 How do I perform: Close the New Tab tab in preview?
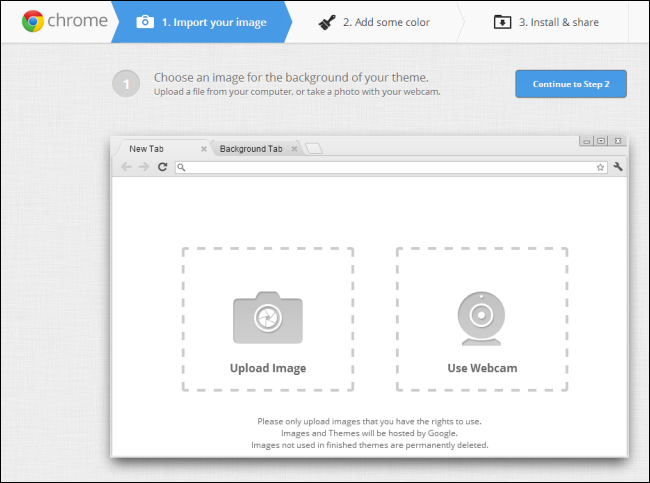(204, 149)
